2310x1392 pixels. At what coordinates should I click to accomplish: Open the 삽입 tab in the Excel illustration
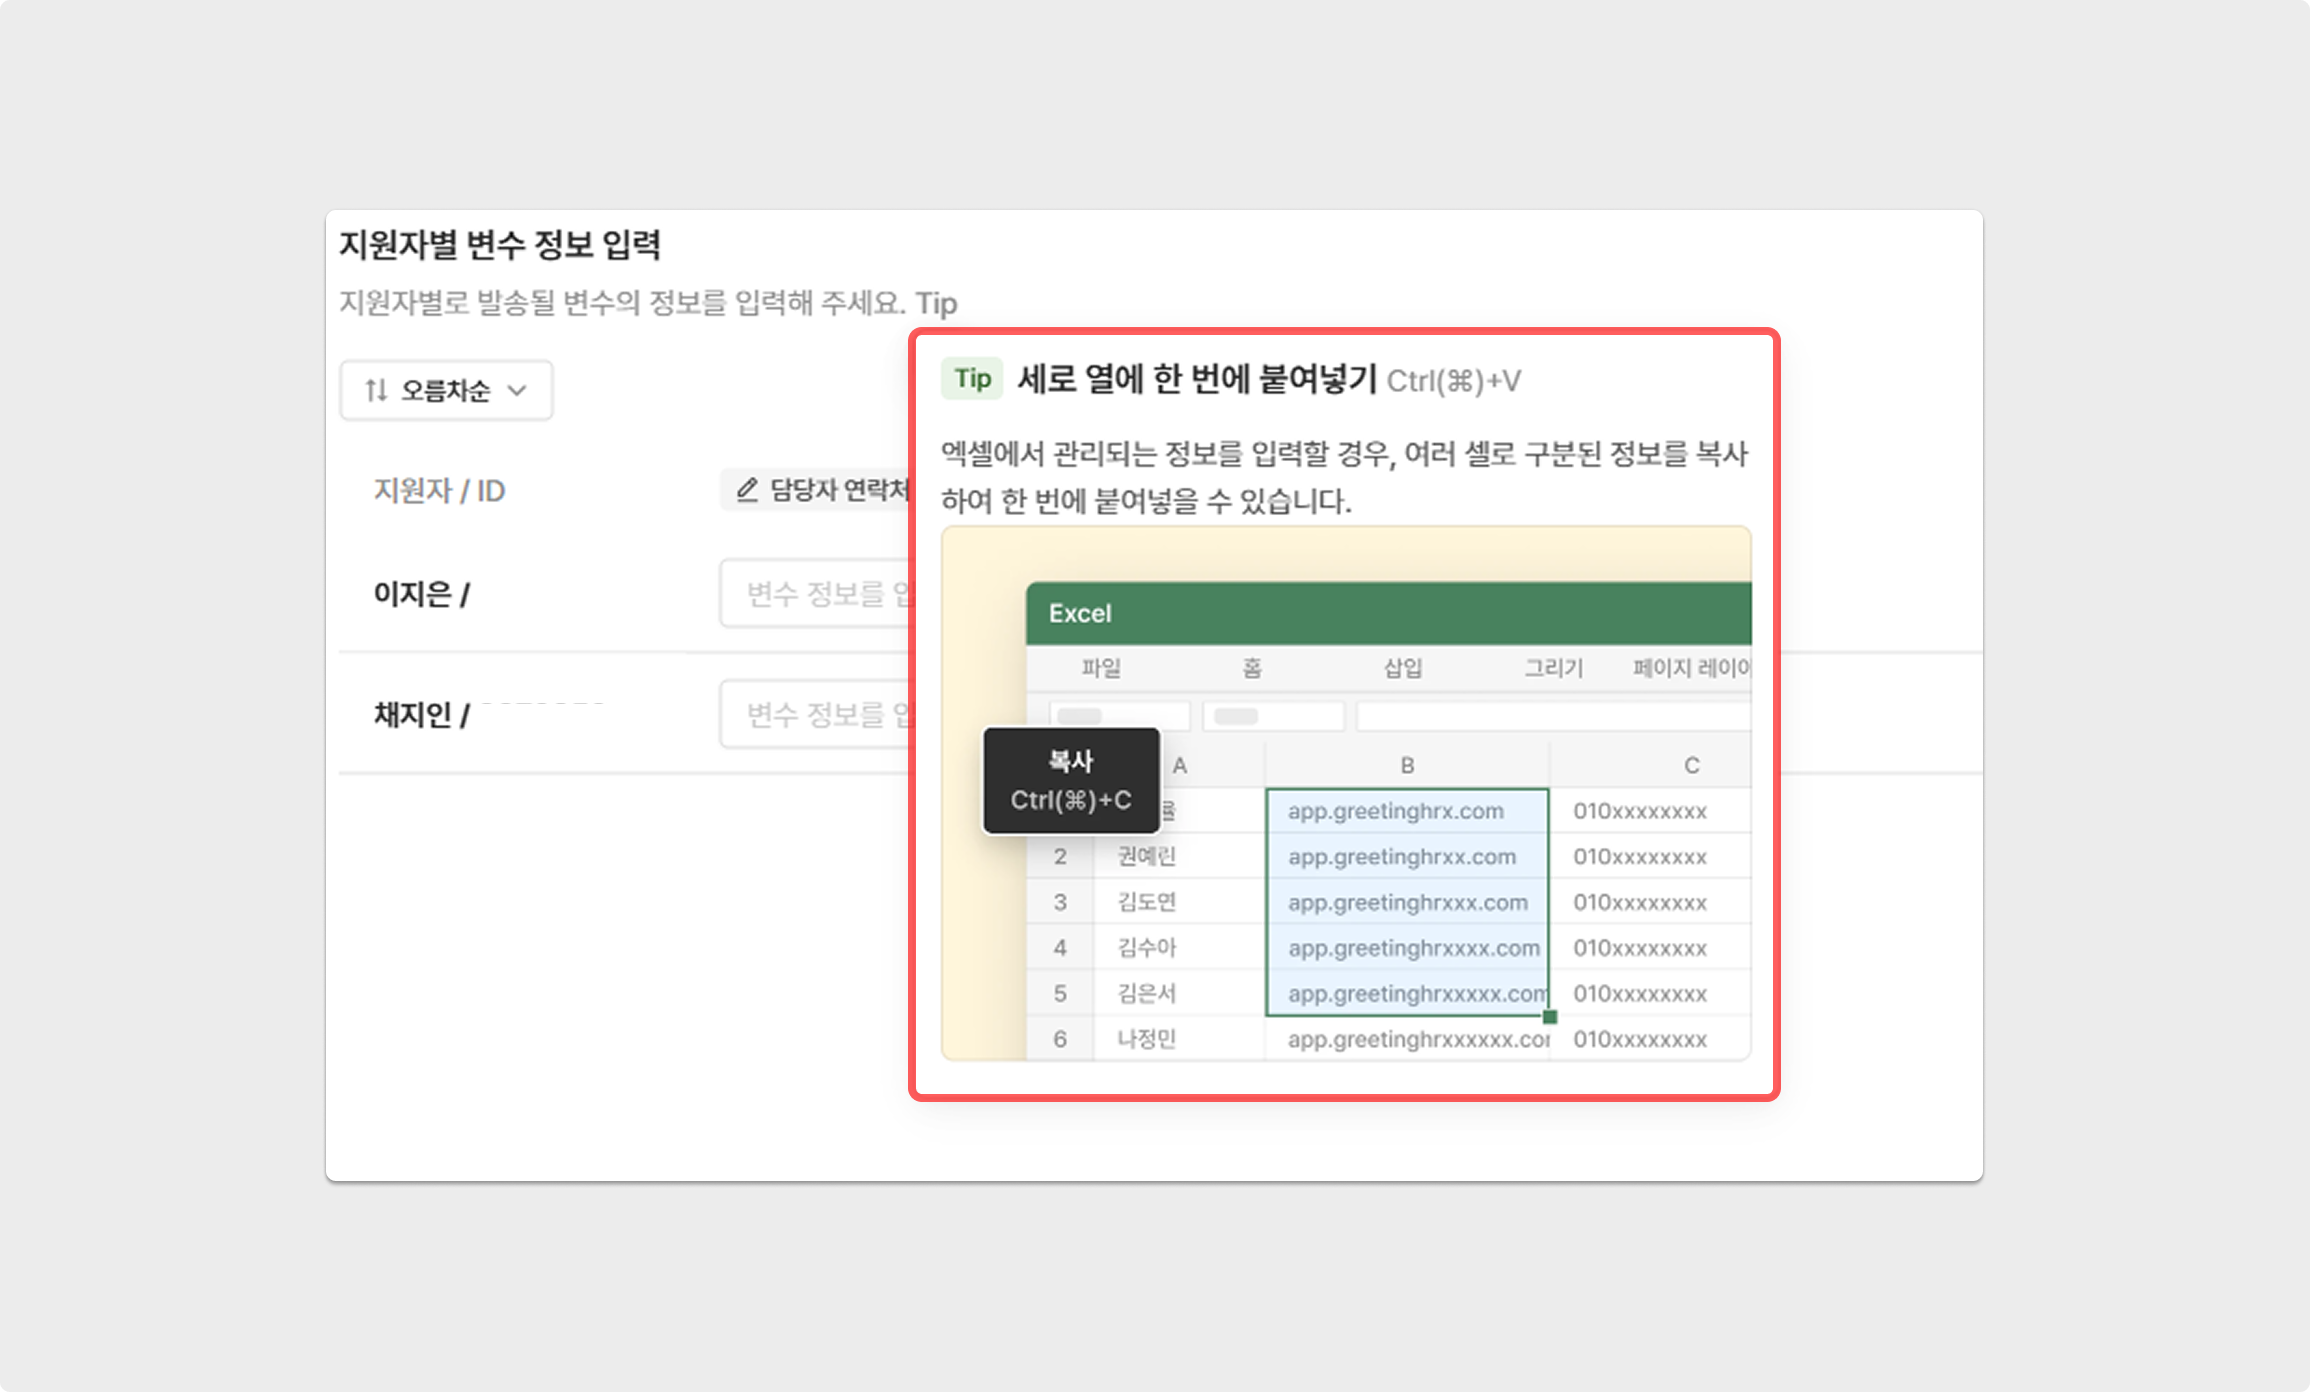click(x=1402, y=668)
